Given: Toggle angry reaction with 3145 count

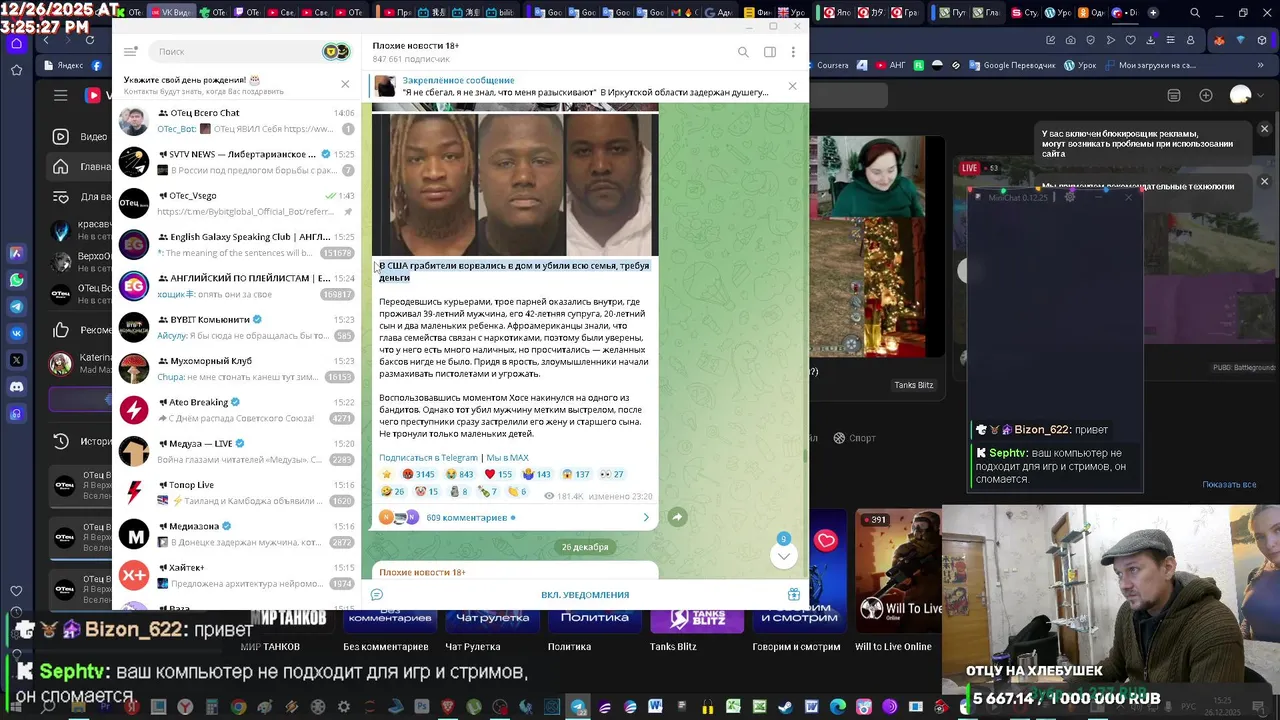Looking at the screenshot, I should click(419, 474).
